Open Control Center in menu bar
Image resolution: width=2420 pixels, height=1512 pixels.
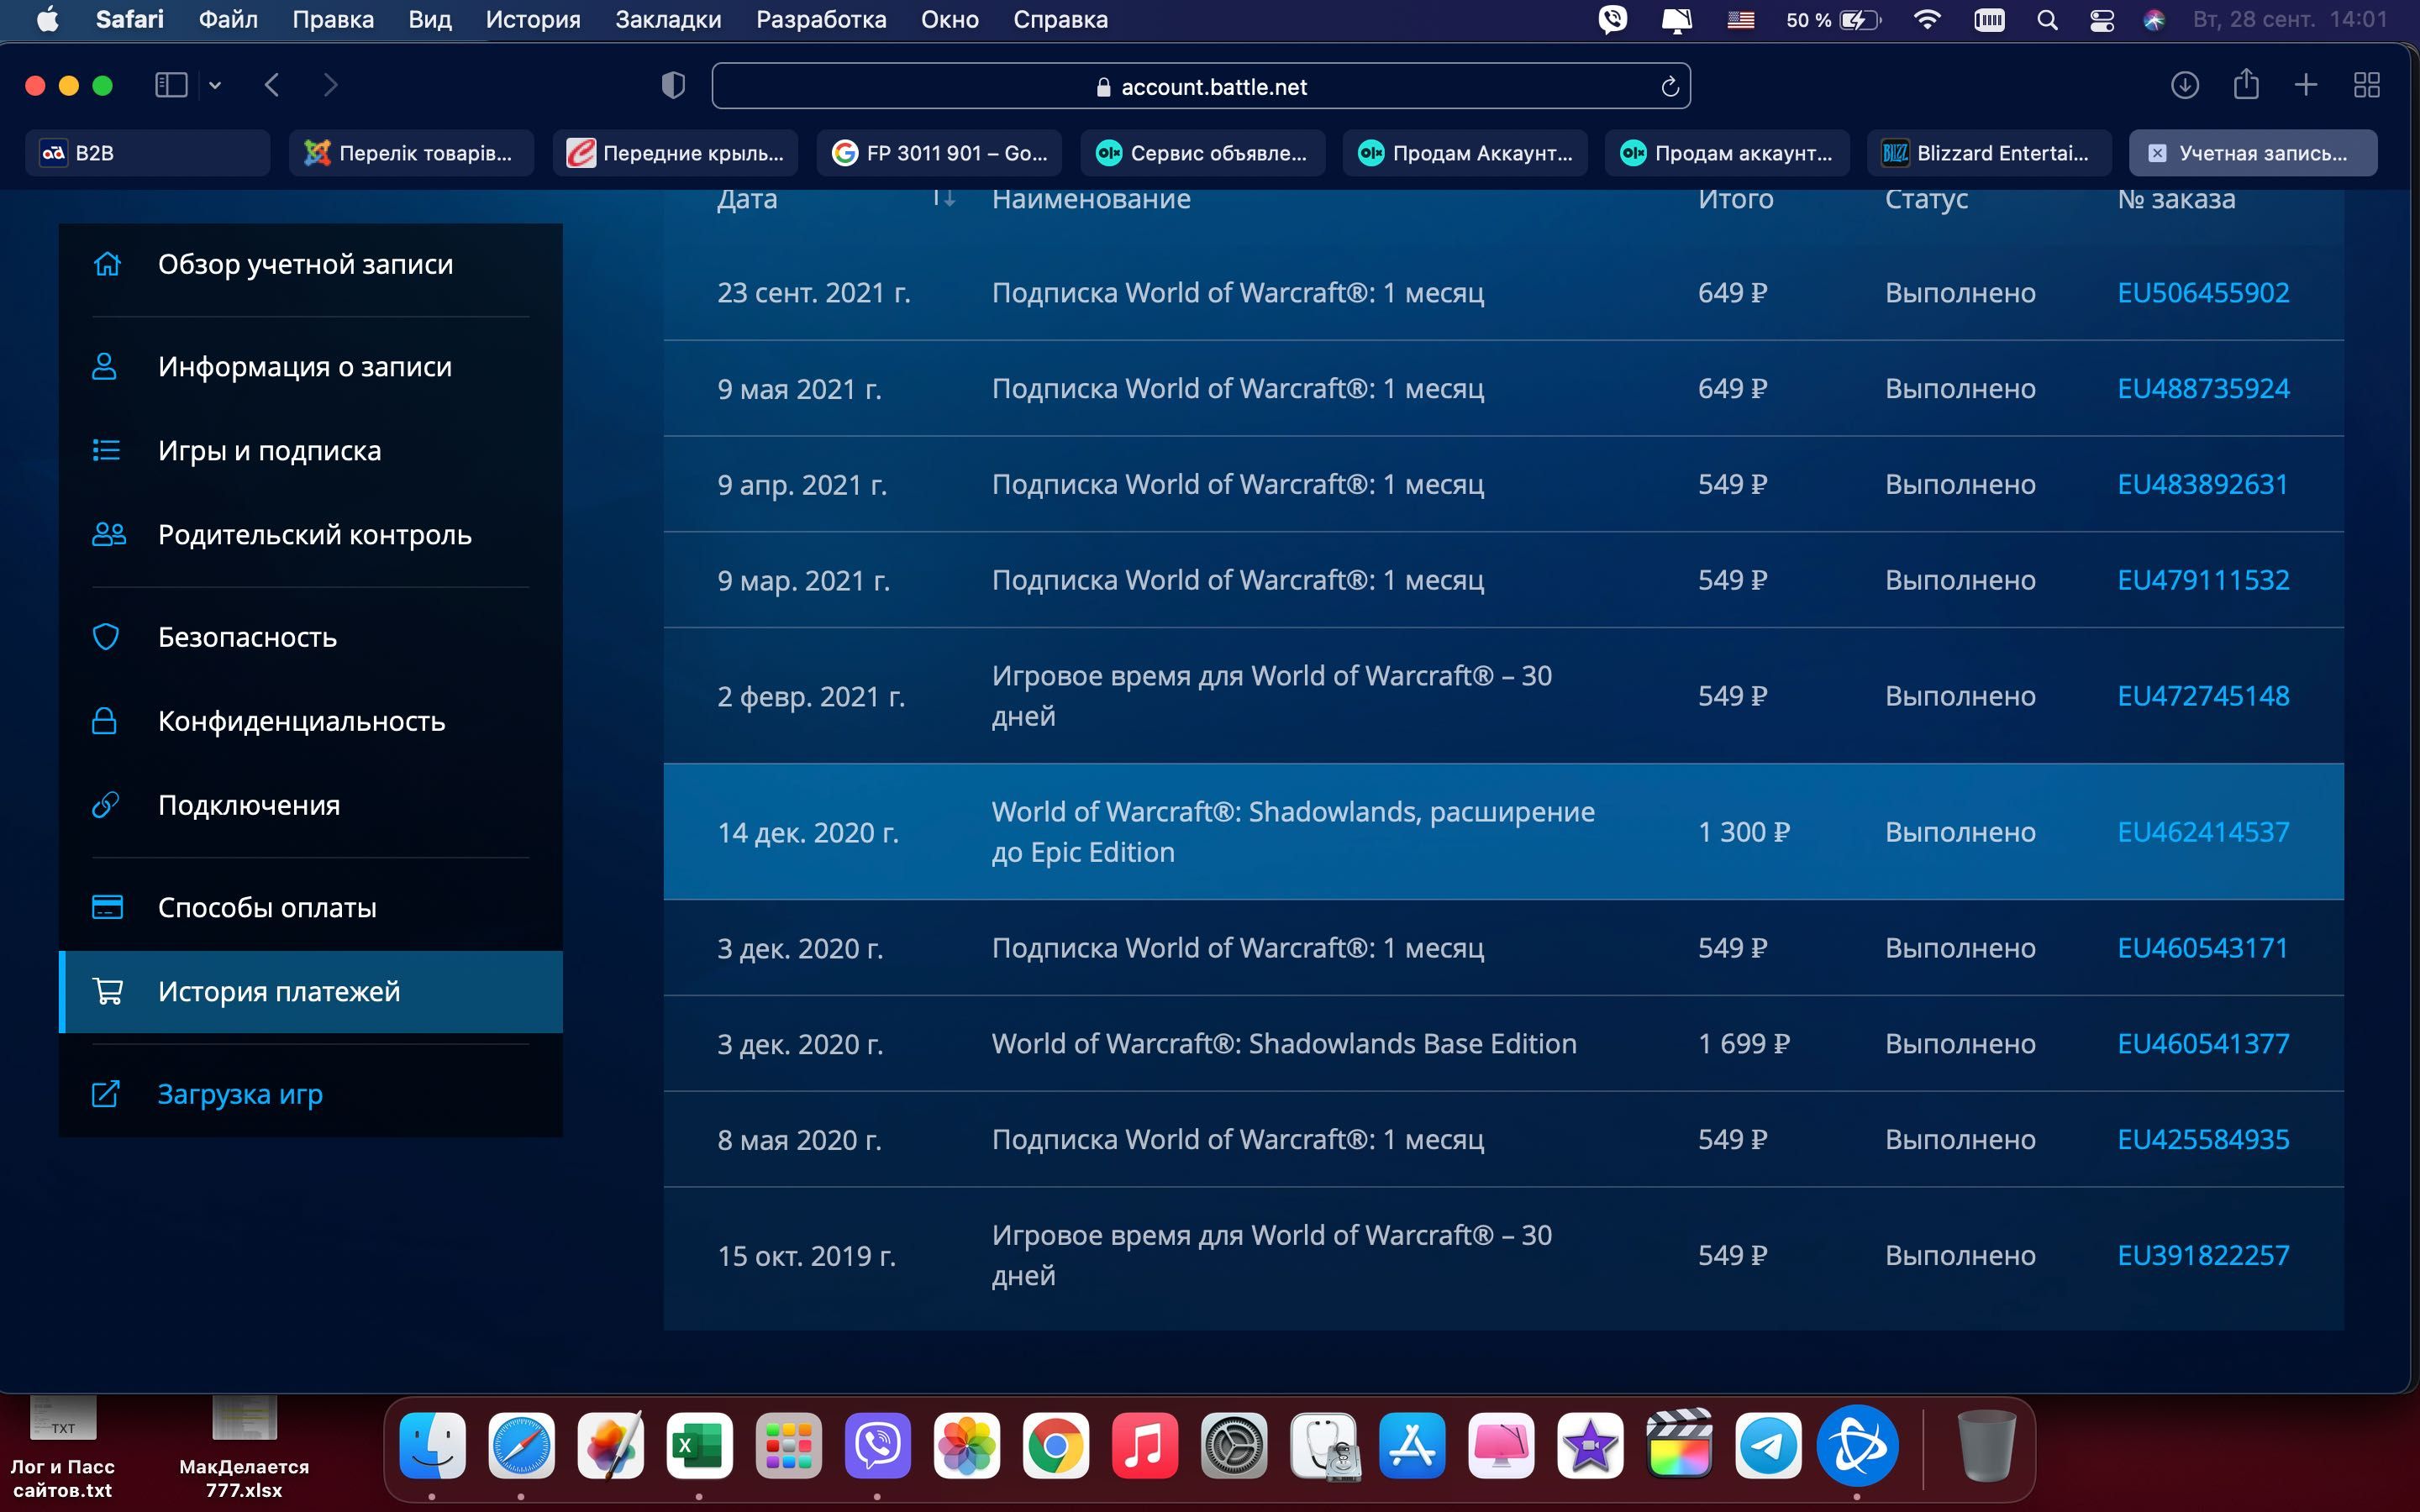tap(2101, 20)
